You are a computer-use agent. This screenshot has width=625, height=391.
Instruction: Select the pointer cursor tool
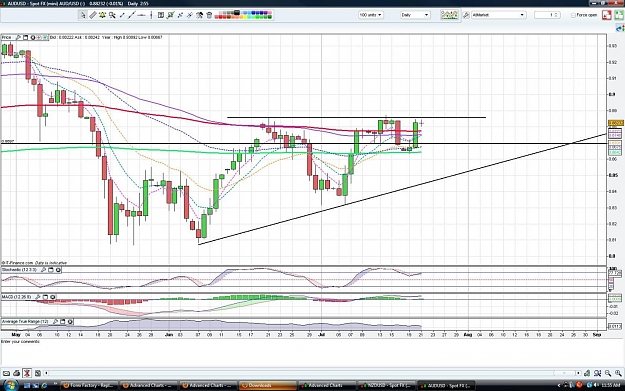(x=83, y=15)
